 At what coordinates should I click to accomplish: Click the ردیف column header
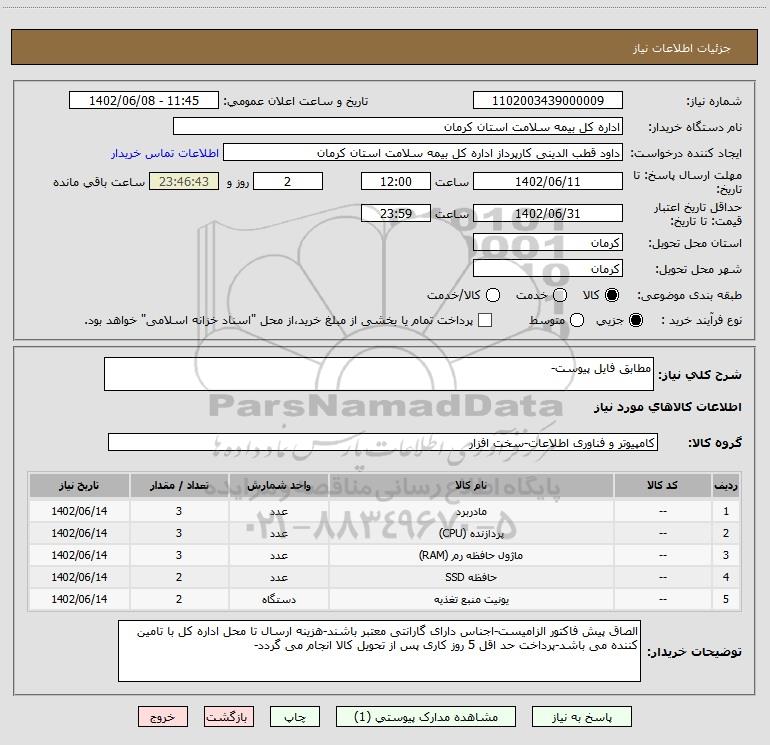(x=726, y=485)
